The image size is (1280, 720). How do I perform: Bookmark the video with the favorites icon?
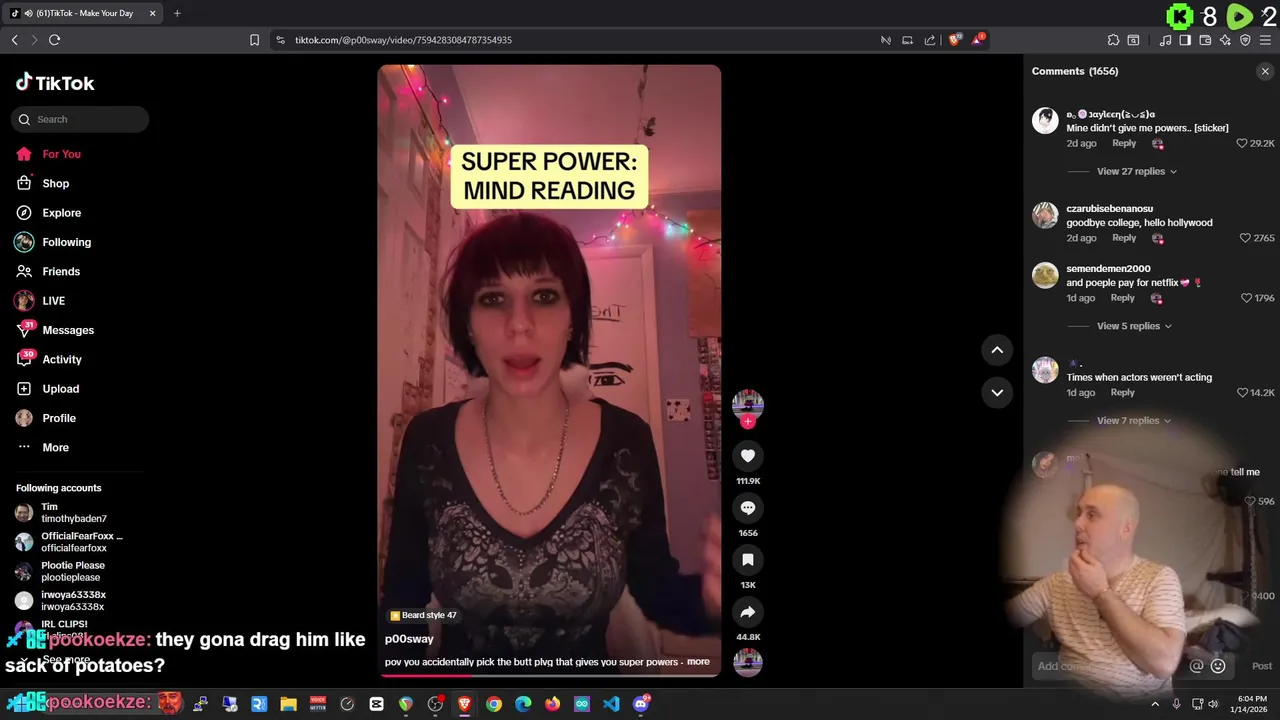747,560
